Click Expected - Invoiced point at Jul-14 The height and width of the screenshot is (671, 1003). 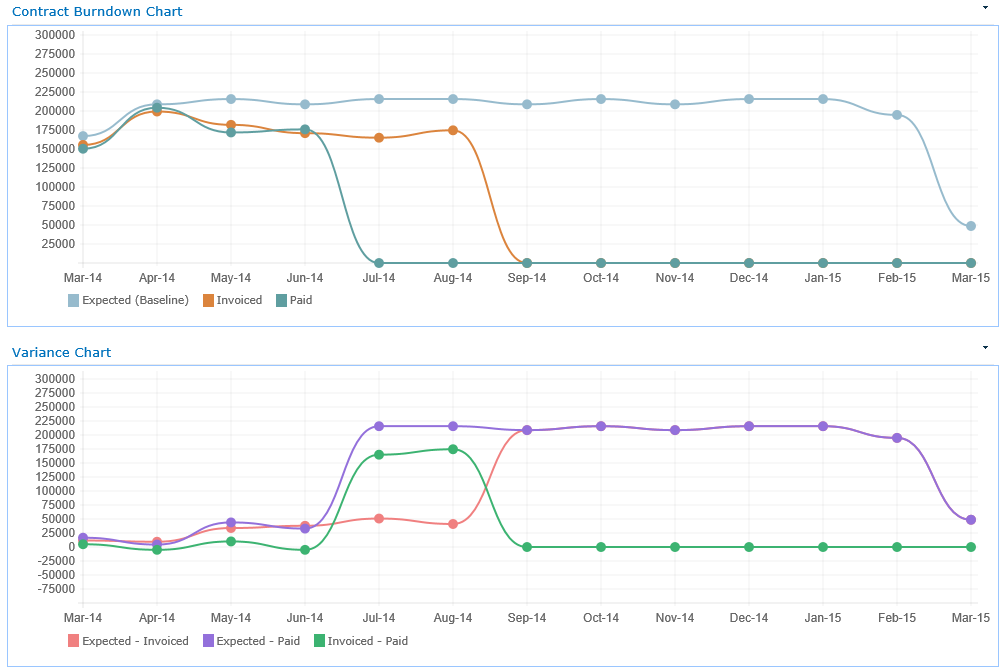[379, 518]
